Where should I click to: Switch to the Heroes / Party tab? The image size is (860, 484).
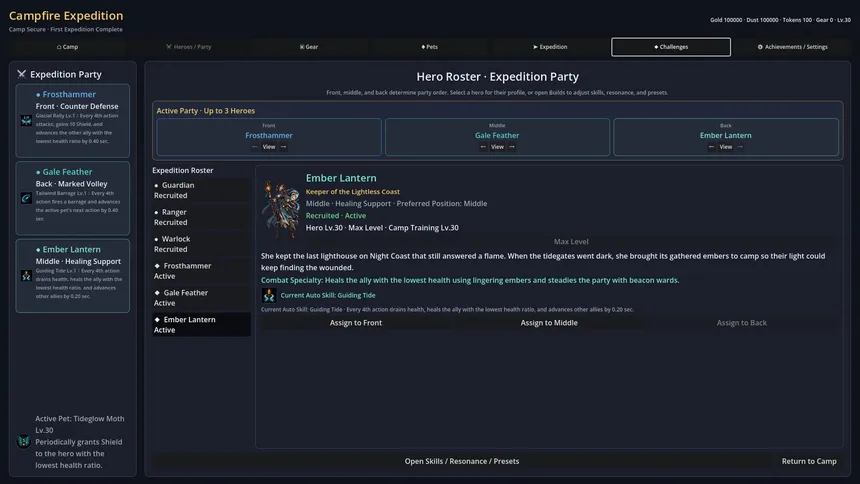(188, 47)
